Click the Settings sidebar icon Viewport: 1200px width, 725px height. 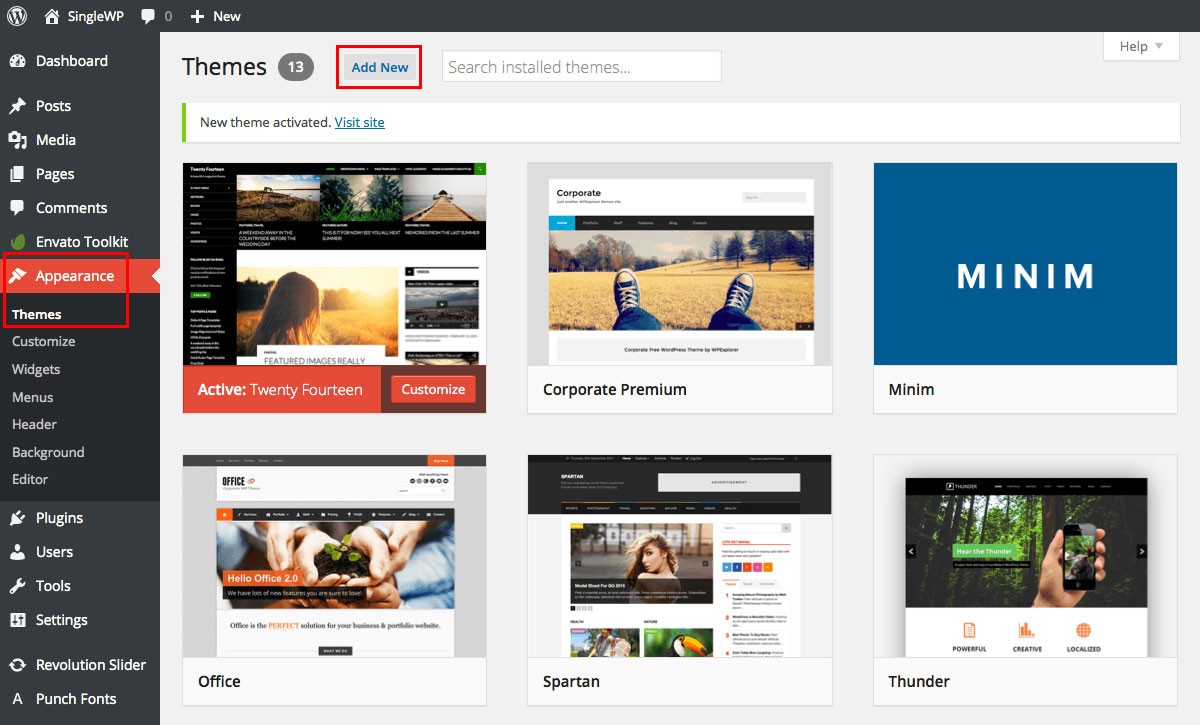(20, 619)
